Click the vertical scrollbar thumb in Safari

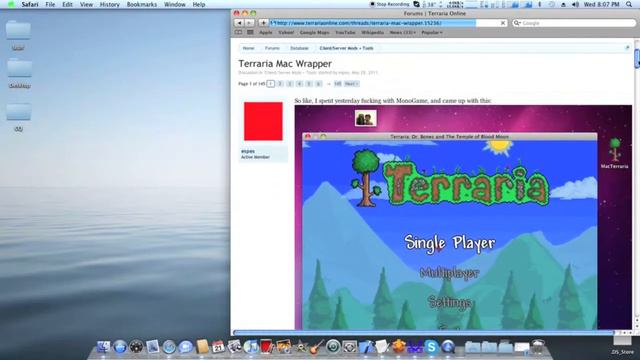click(x=637, y=58)
